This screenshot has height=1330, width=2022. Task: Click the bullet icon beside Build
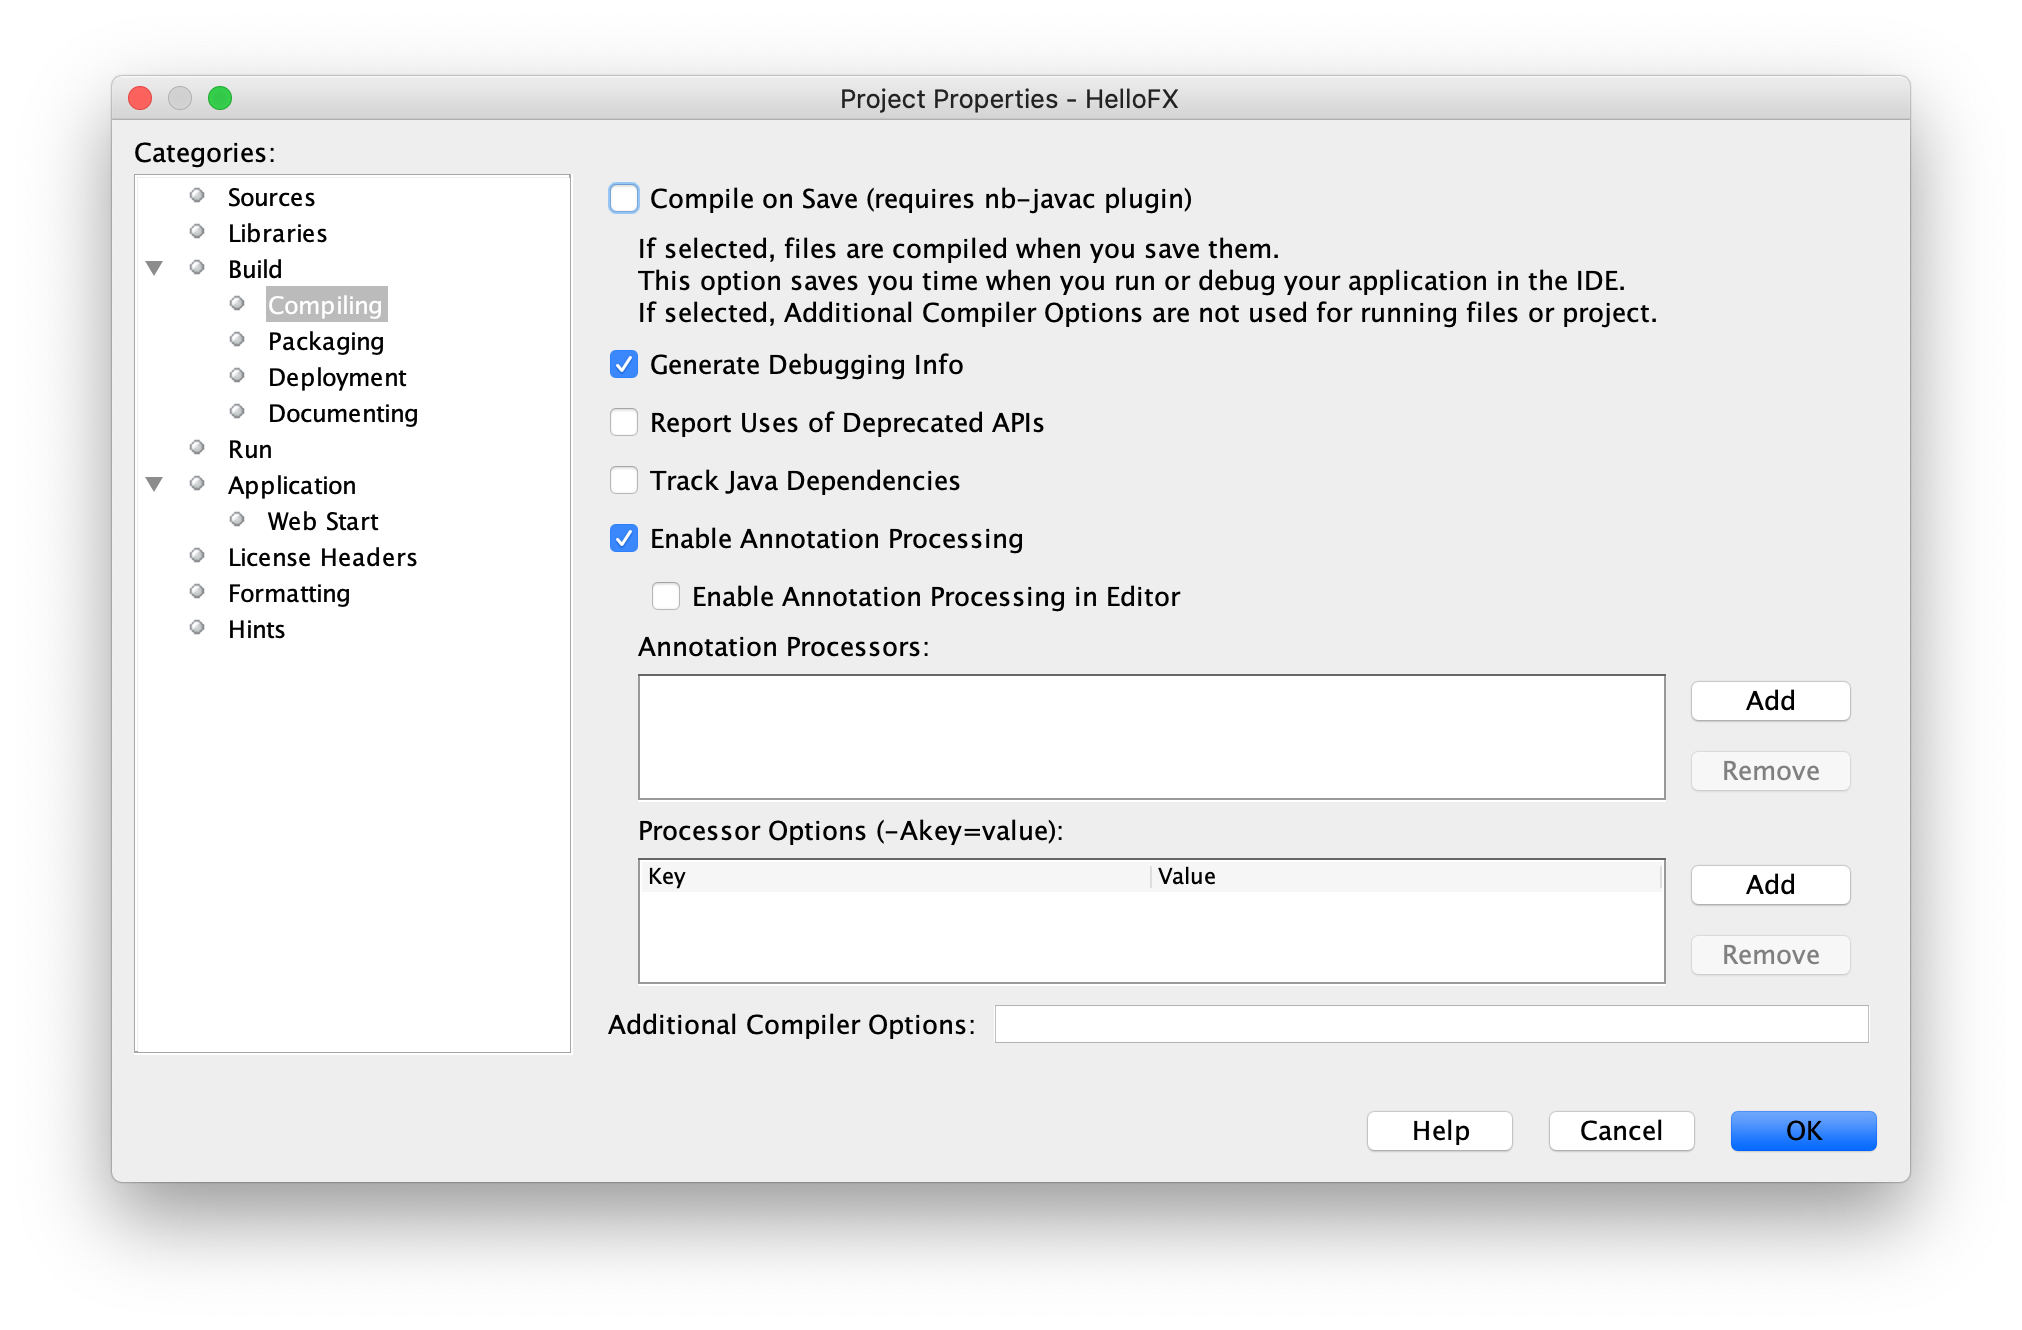tap(197, 267)
